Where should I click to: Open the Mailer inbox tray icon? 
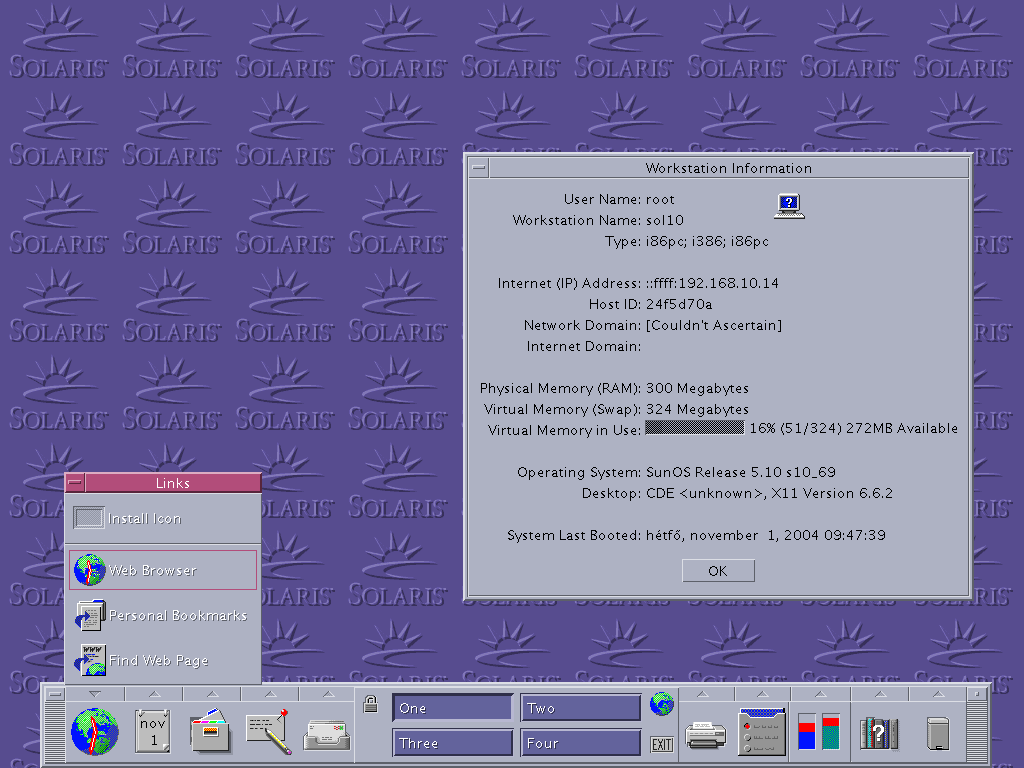coord(327,735)
